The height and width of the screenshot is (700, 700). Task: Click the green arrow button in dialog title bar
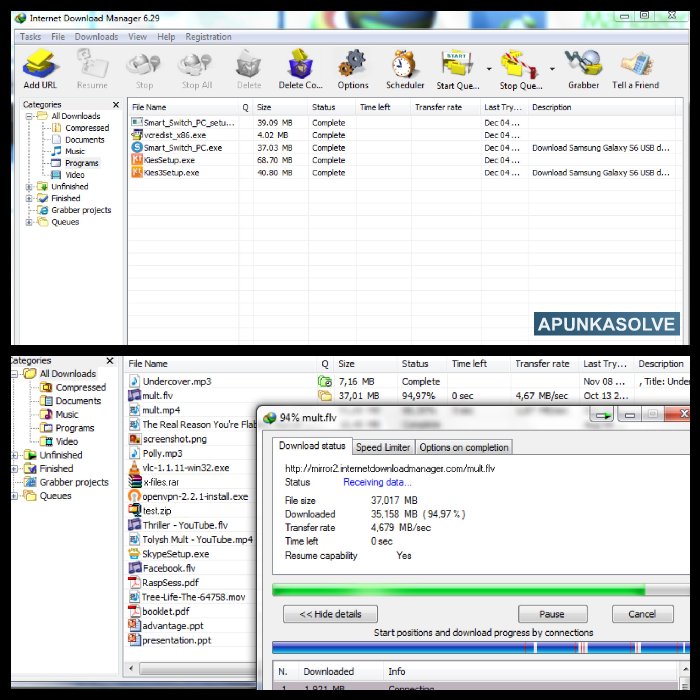(x=603, y=416)
